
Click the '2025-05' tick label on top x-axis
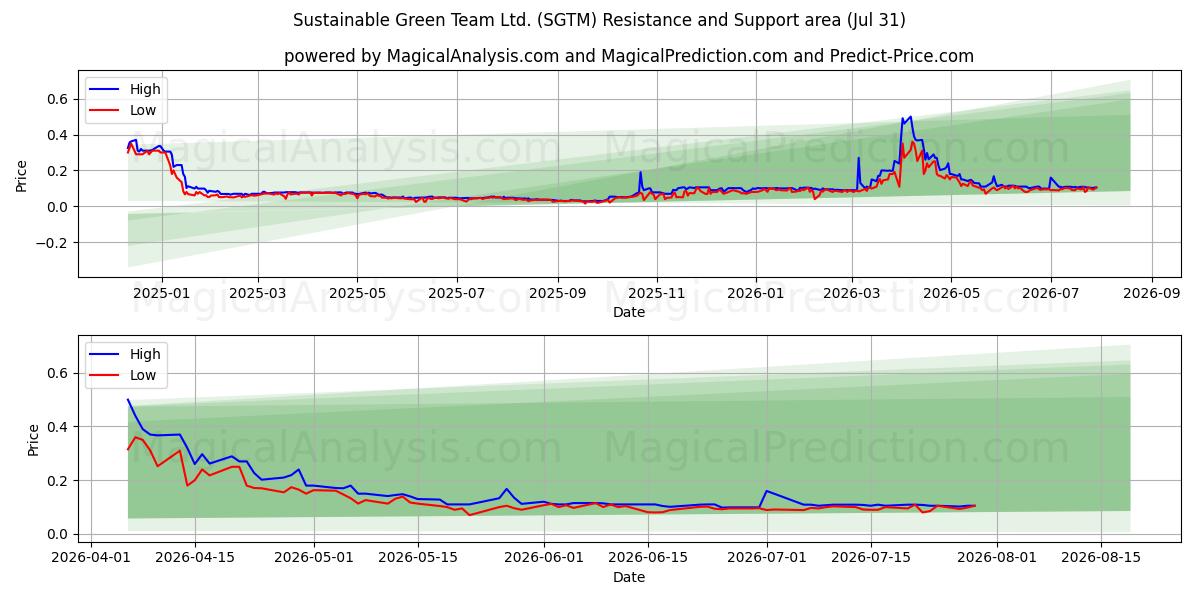coord(358,294)
